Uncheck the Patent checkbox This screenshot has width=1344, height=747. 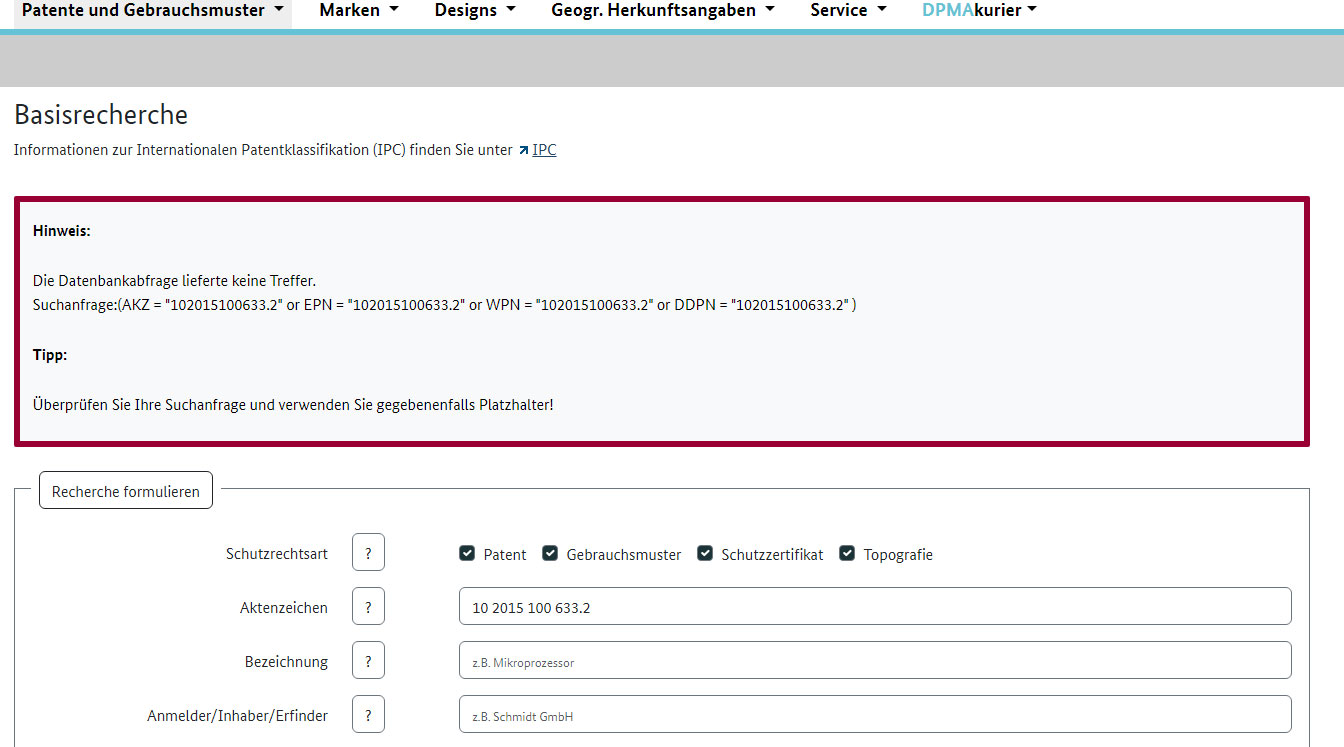point(467,553)
